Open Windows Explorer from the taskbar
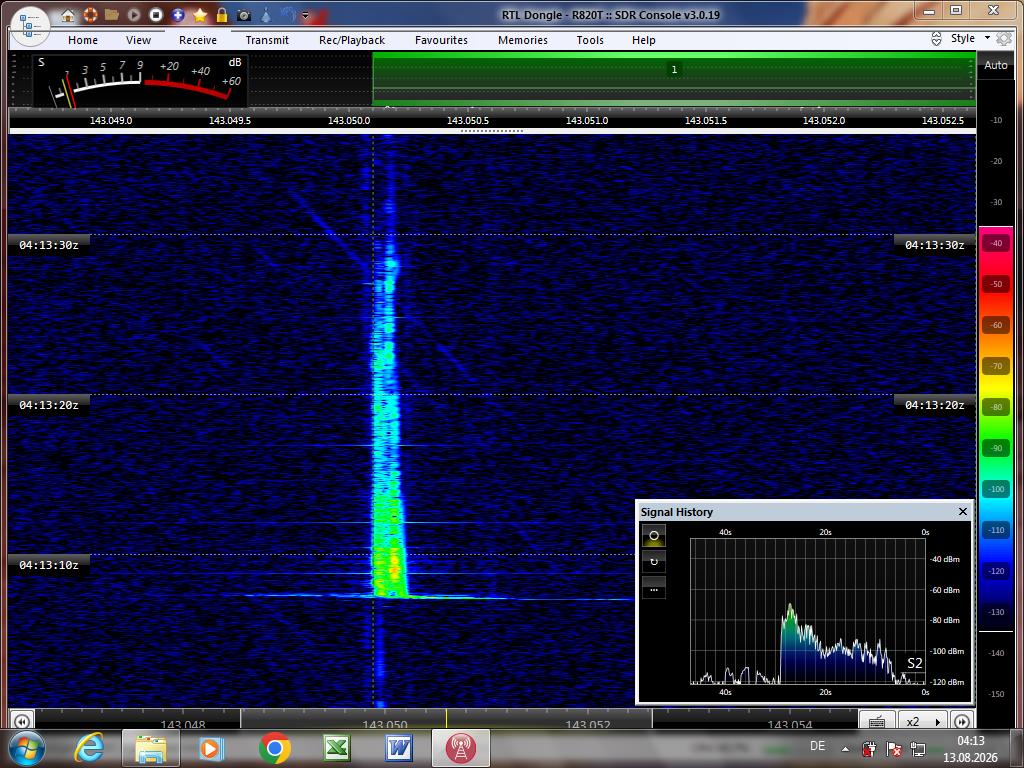This screenshot has width=1024, height=768. click(x=150, y=748)
